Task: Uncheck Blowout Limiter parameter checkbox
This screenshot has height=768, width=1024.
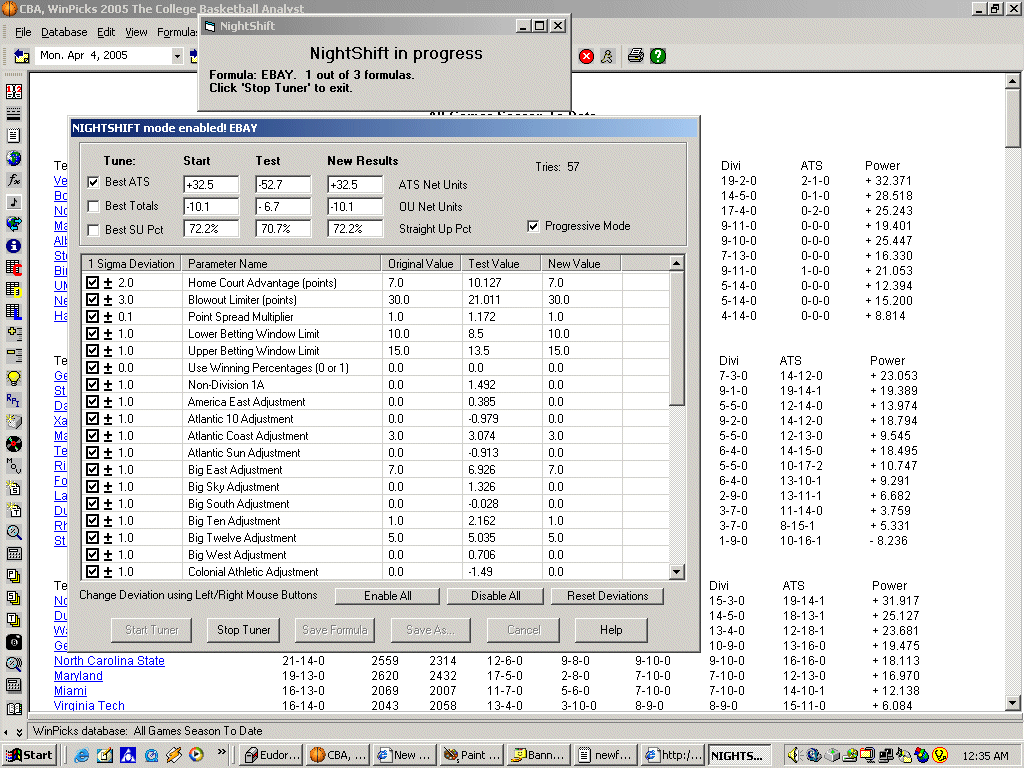Action: click(92, 300)
